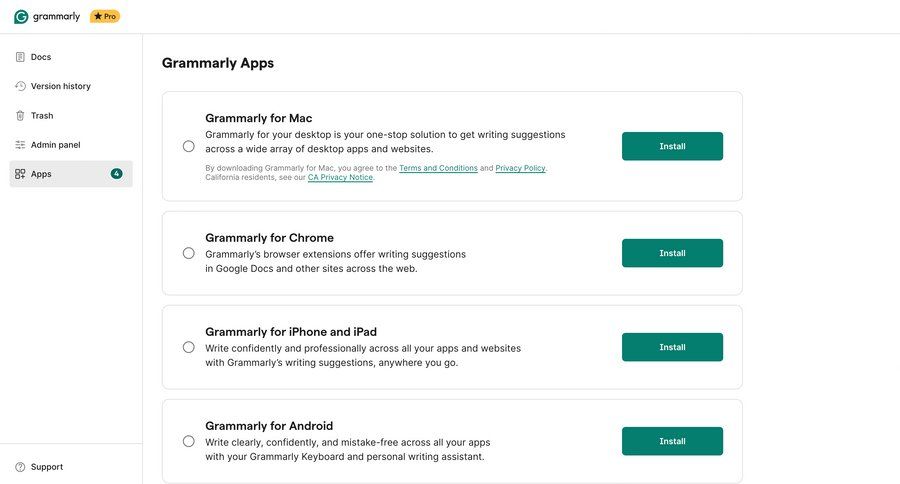This screenshot has height=484, width=900.
Task: Click the Version history clock icon
Action: [x=20, y=86]
